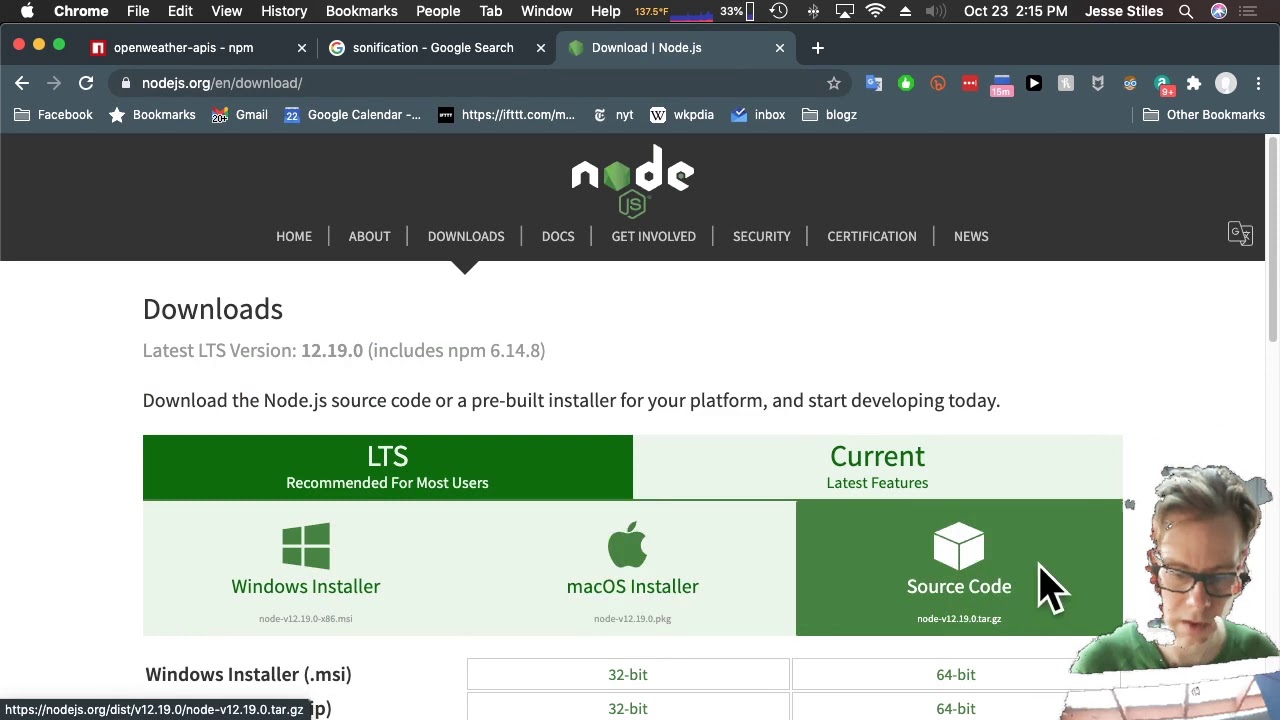
Task: Download the Source Code tarball
Action: [x=959, y=568]
